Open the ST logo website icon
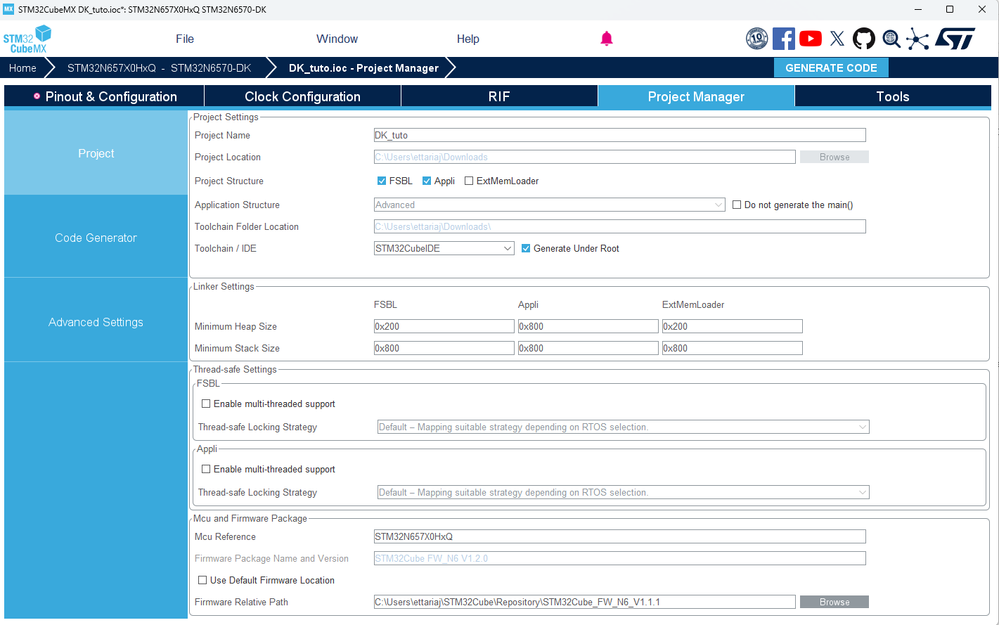This screenshot has height=625, width=999. (955, 39)
